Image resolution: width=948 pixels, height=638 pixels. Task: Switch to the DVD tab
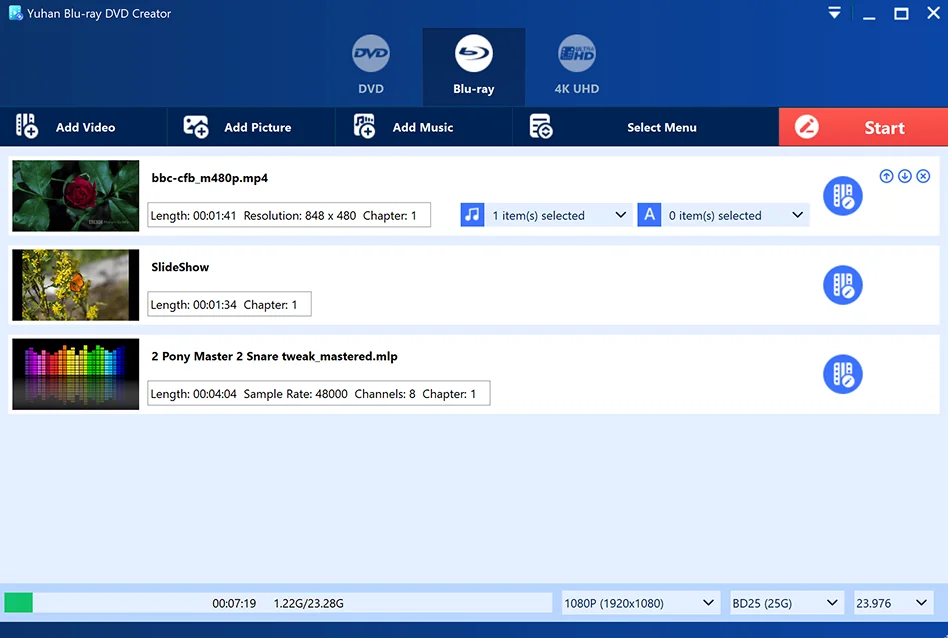point(371,66)
